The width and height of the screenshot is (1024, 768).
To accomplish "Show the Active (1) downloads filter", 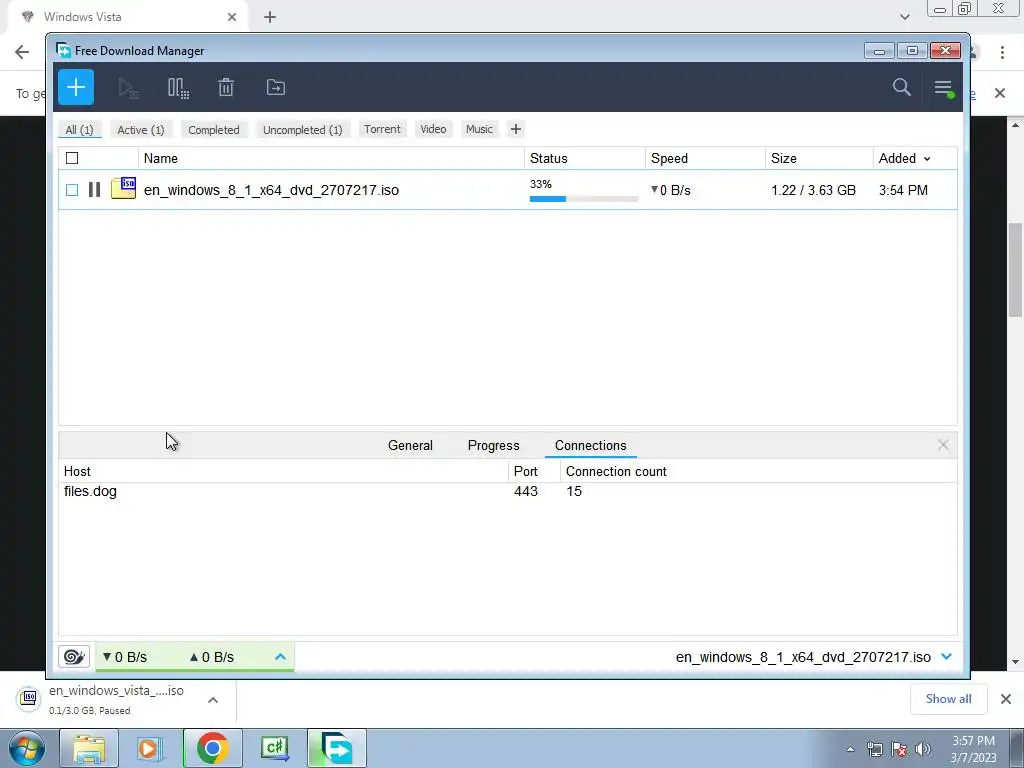I will [141, 130].
